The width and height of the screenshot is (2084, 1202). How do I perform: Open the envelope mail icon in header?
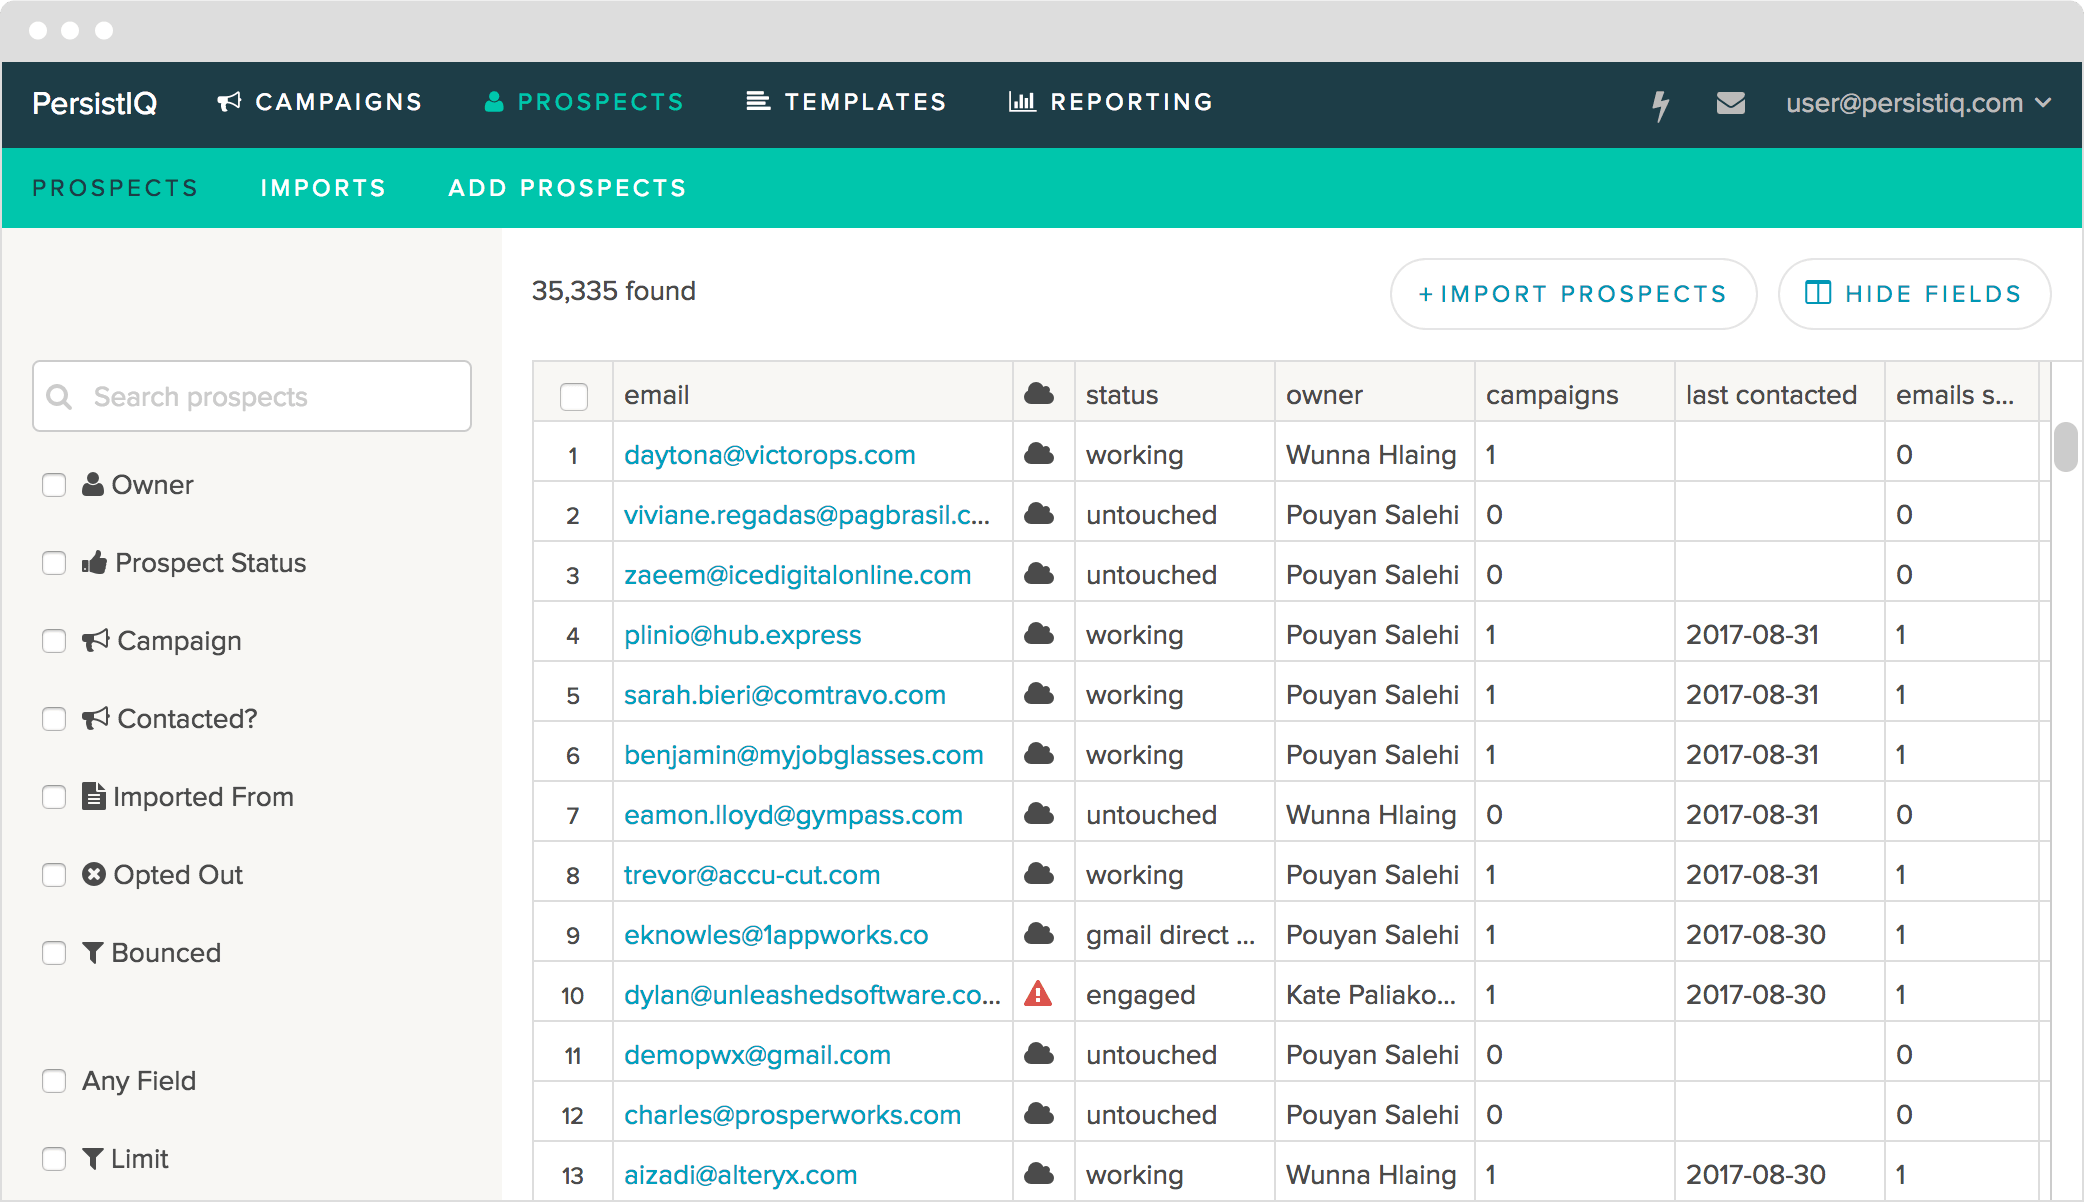[1731, 103]
